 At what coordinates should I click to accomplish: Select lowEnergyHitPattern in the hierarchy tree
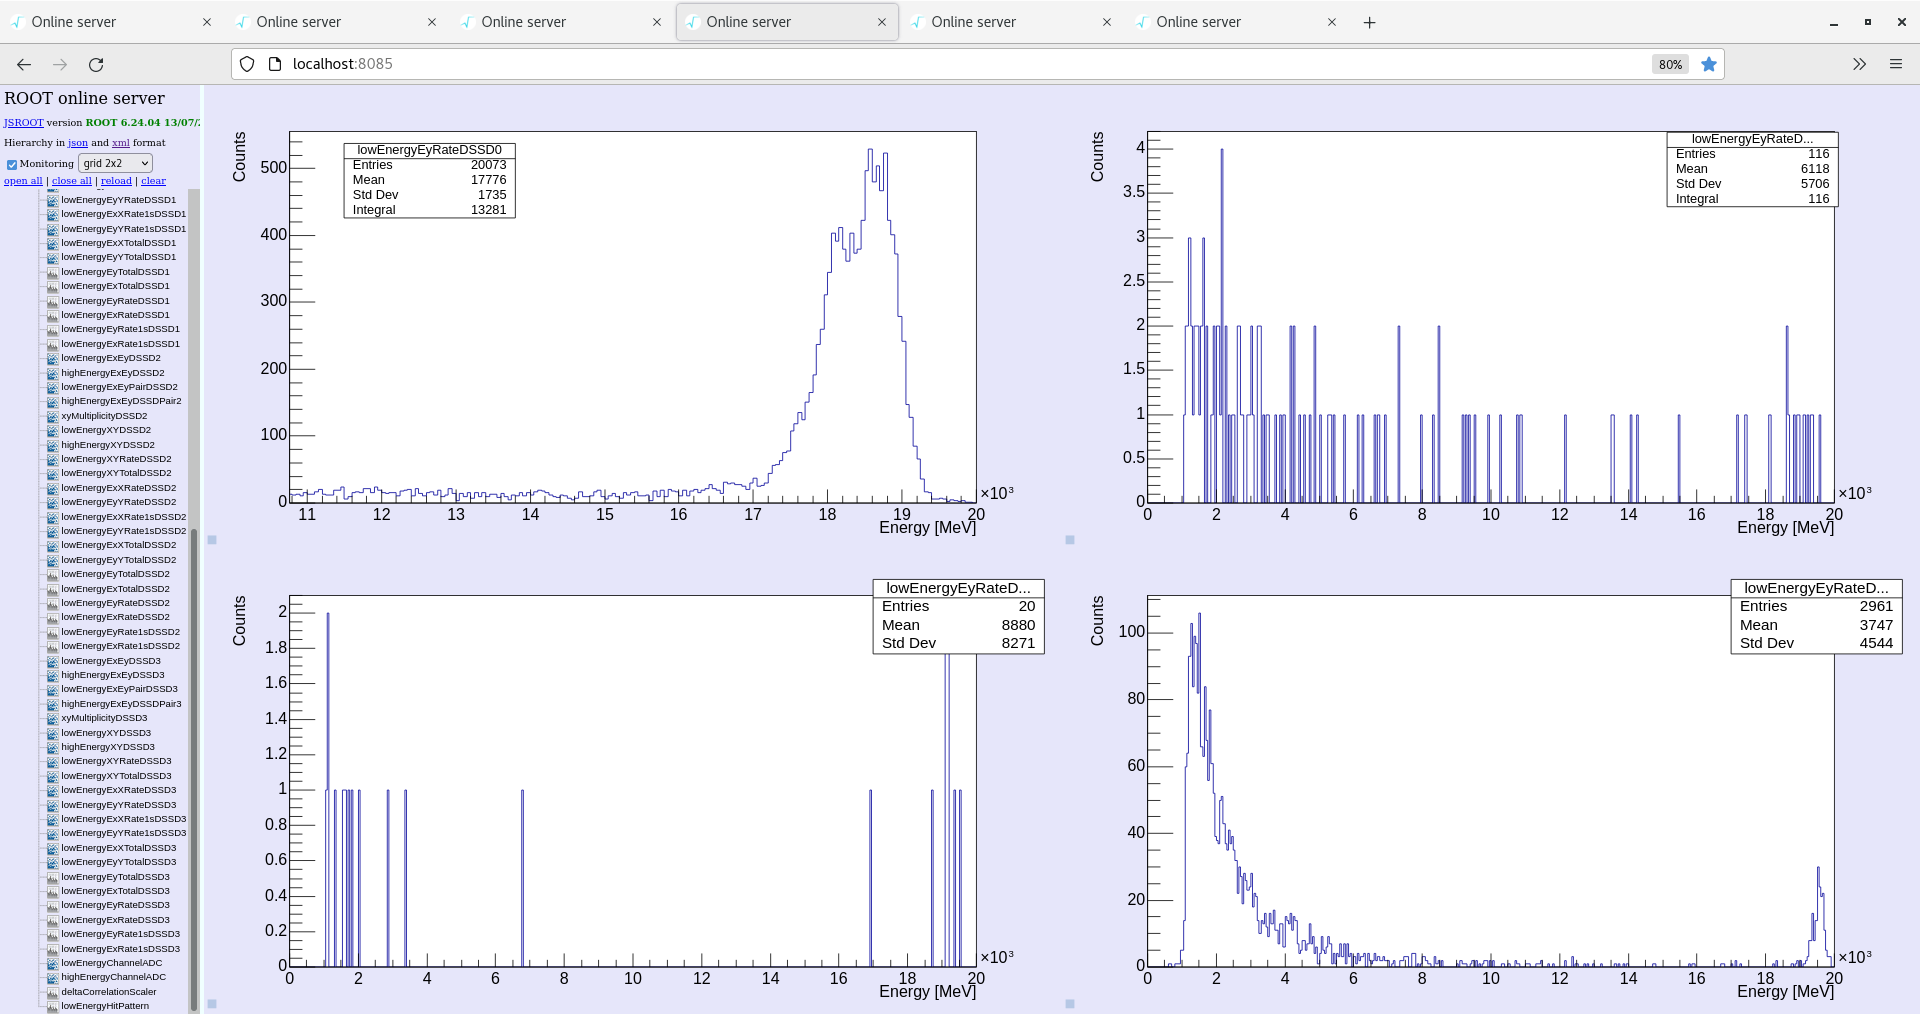coord(104,1006)
